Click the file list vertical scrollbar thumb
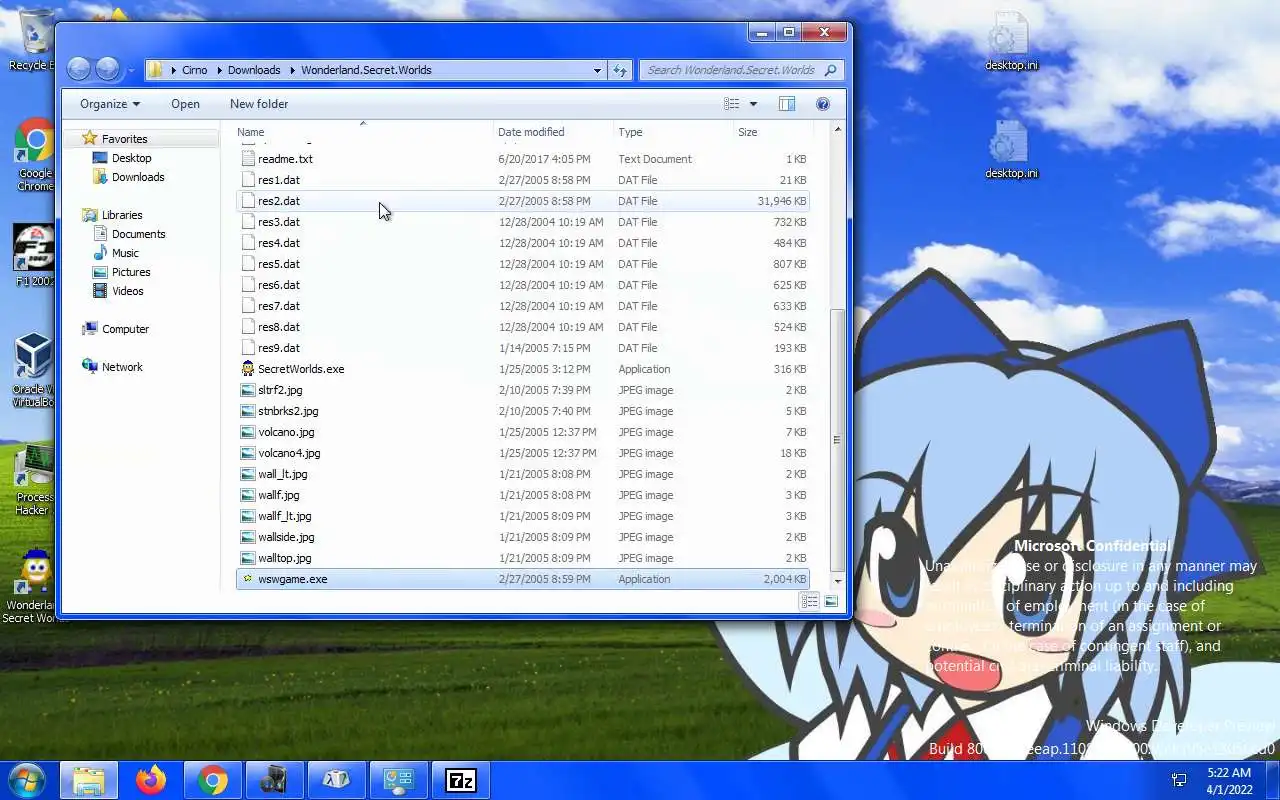 click(x=838, y=439)
